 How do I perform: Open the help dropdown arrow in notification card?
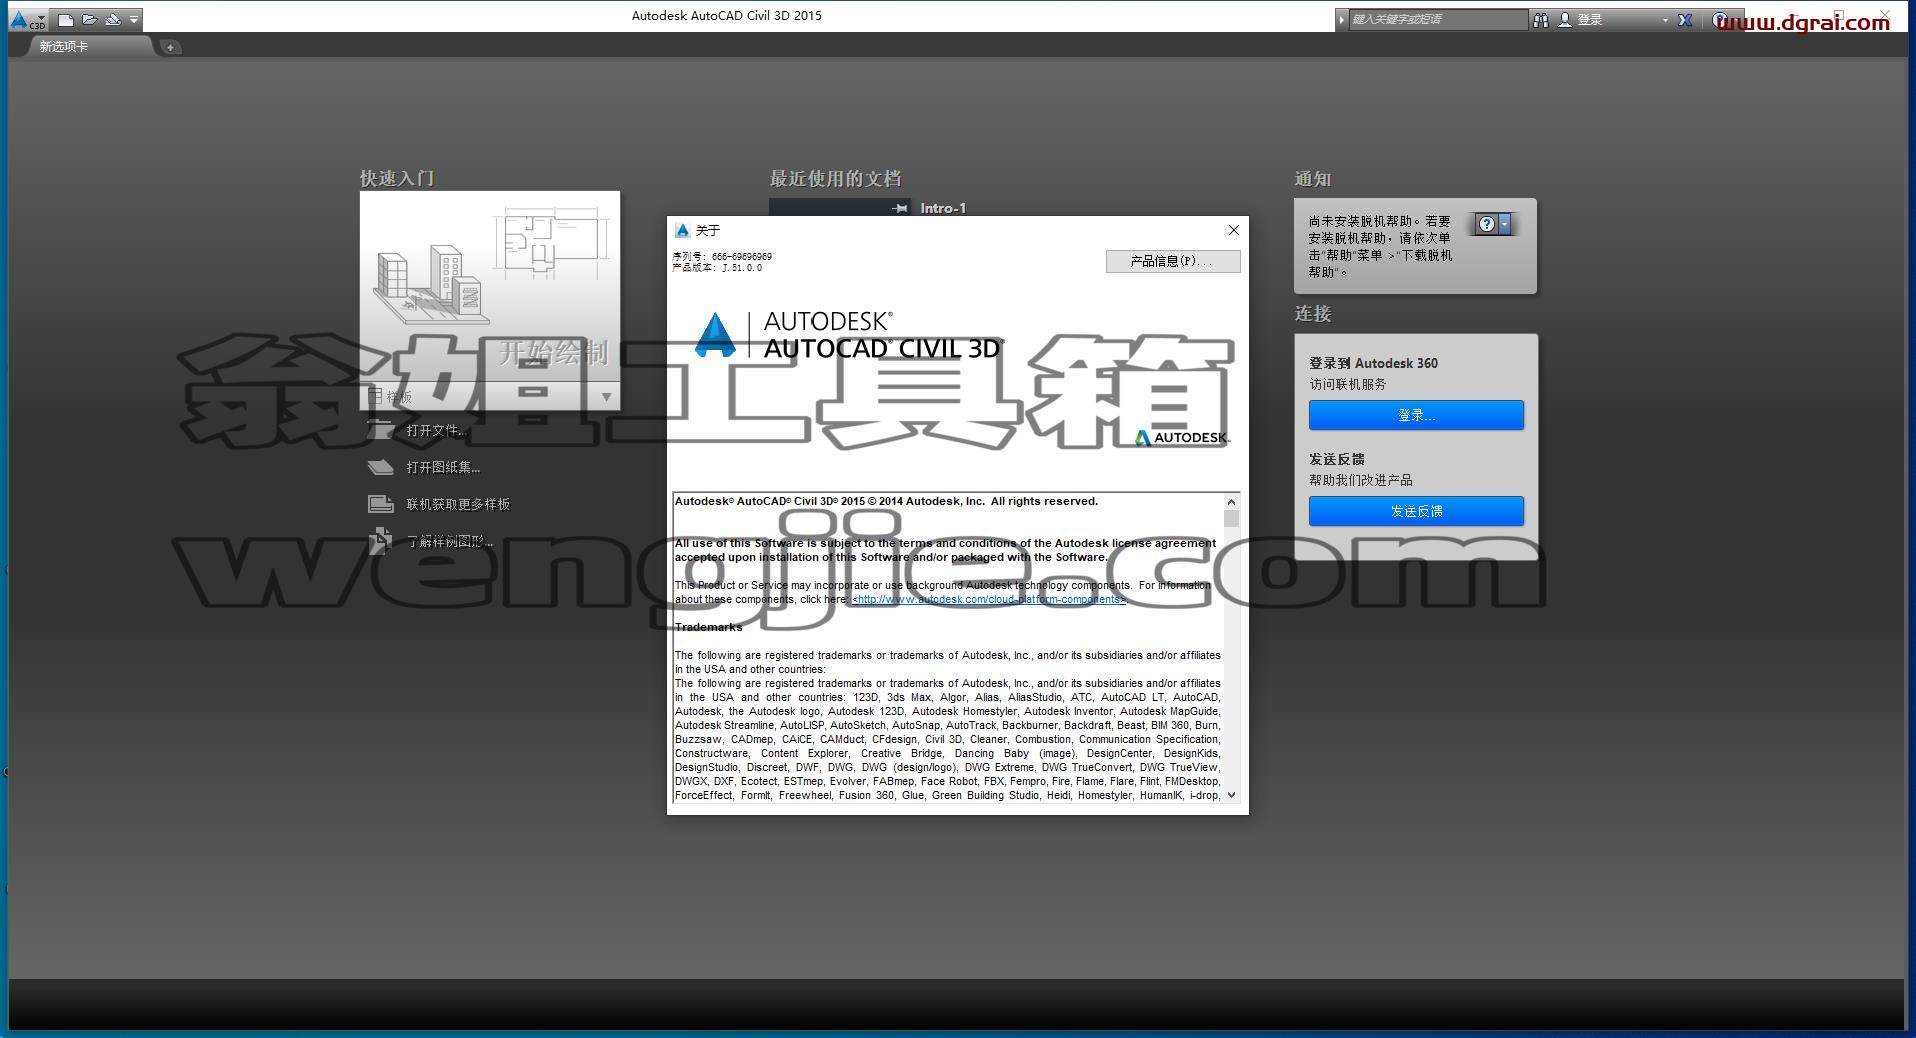(x=1504, y=224)
